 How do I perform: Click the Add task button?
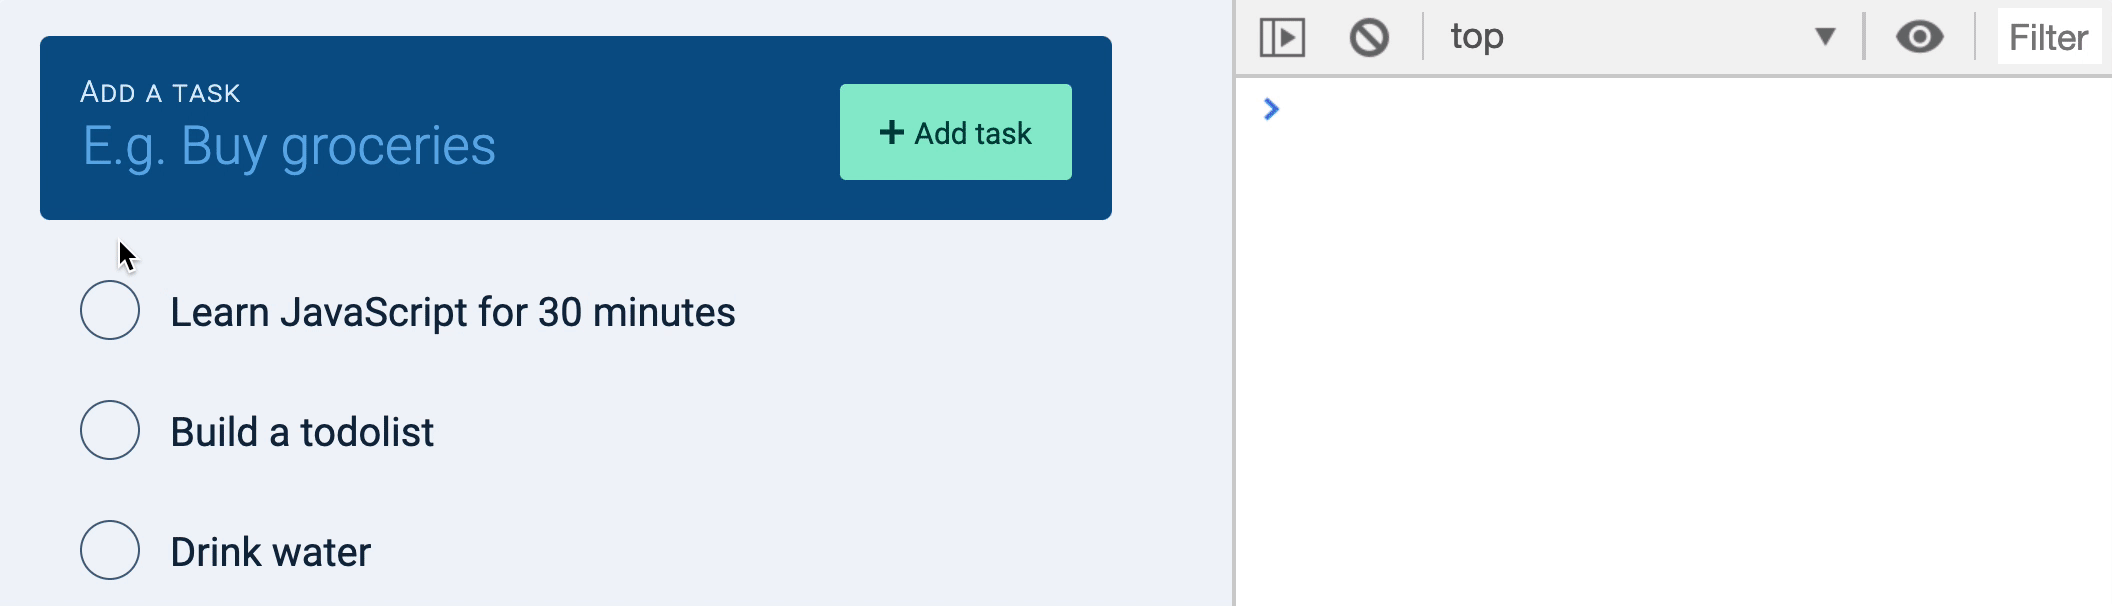953,131
